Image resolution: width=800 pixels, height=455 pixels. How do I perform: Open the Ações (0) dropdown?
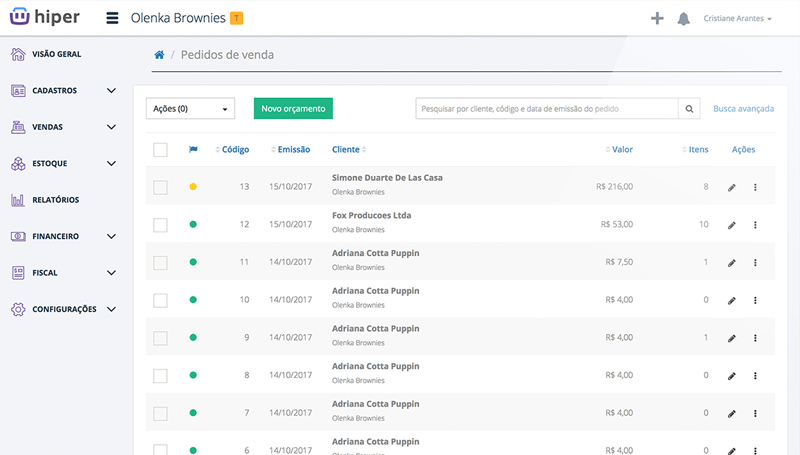coord(189,109)
